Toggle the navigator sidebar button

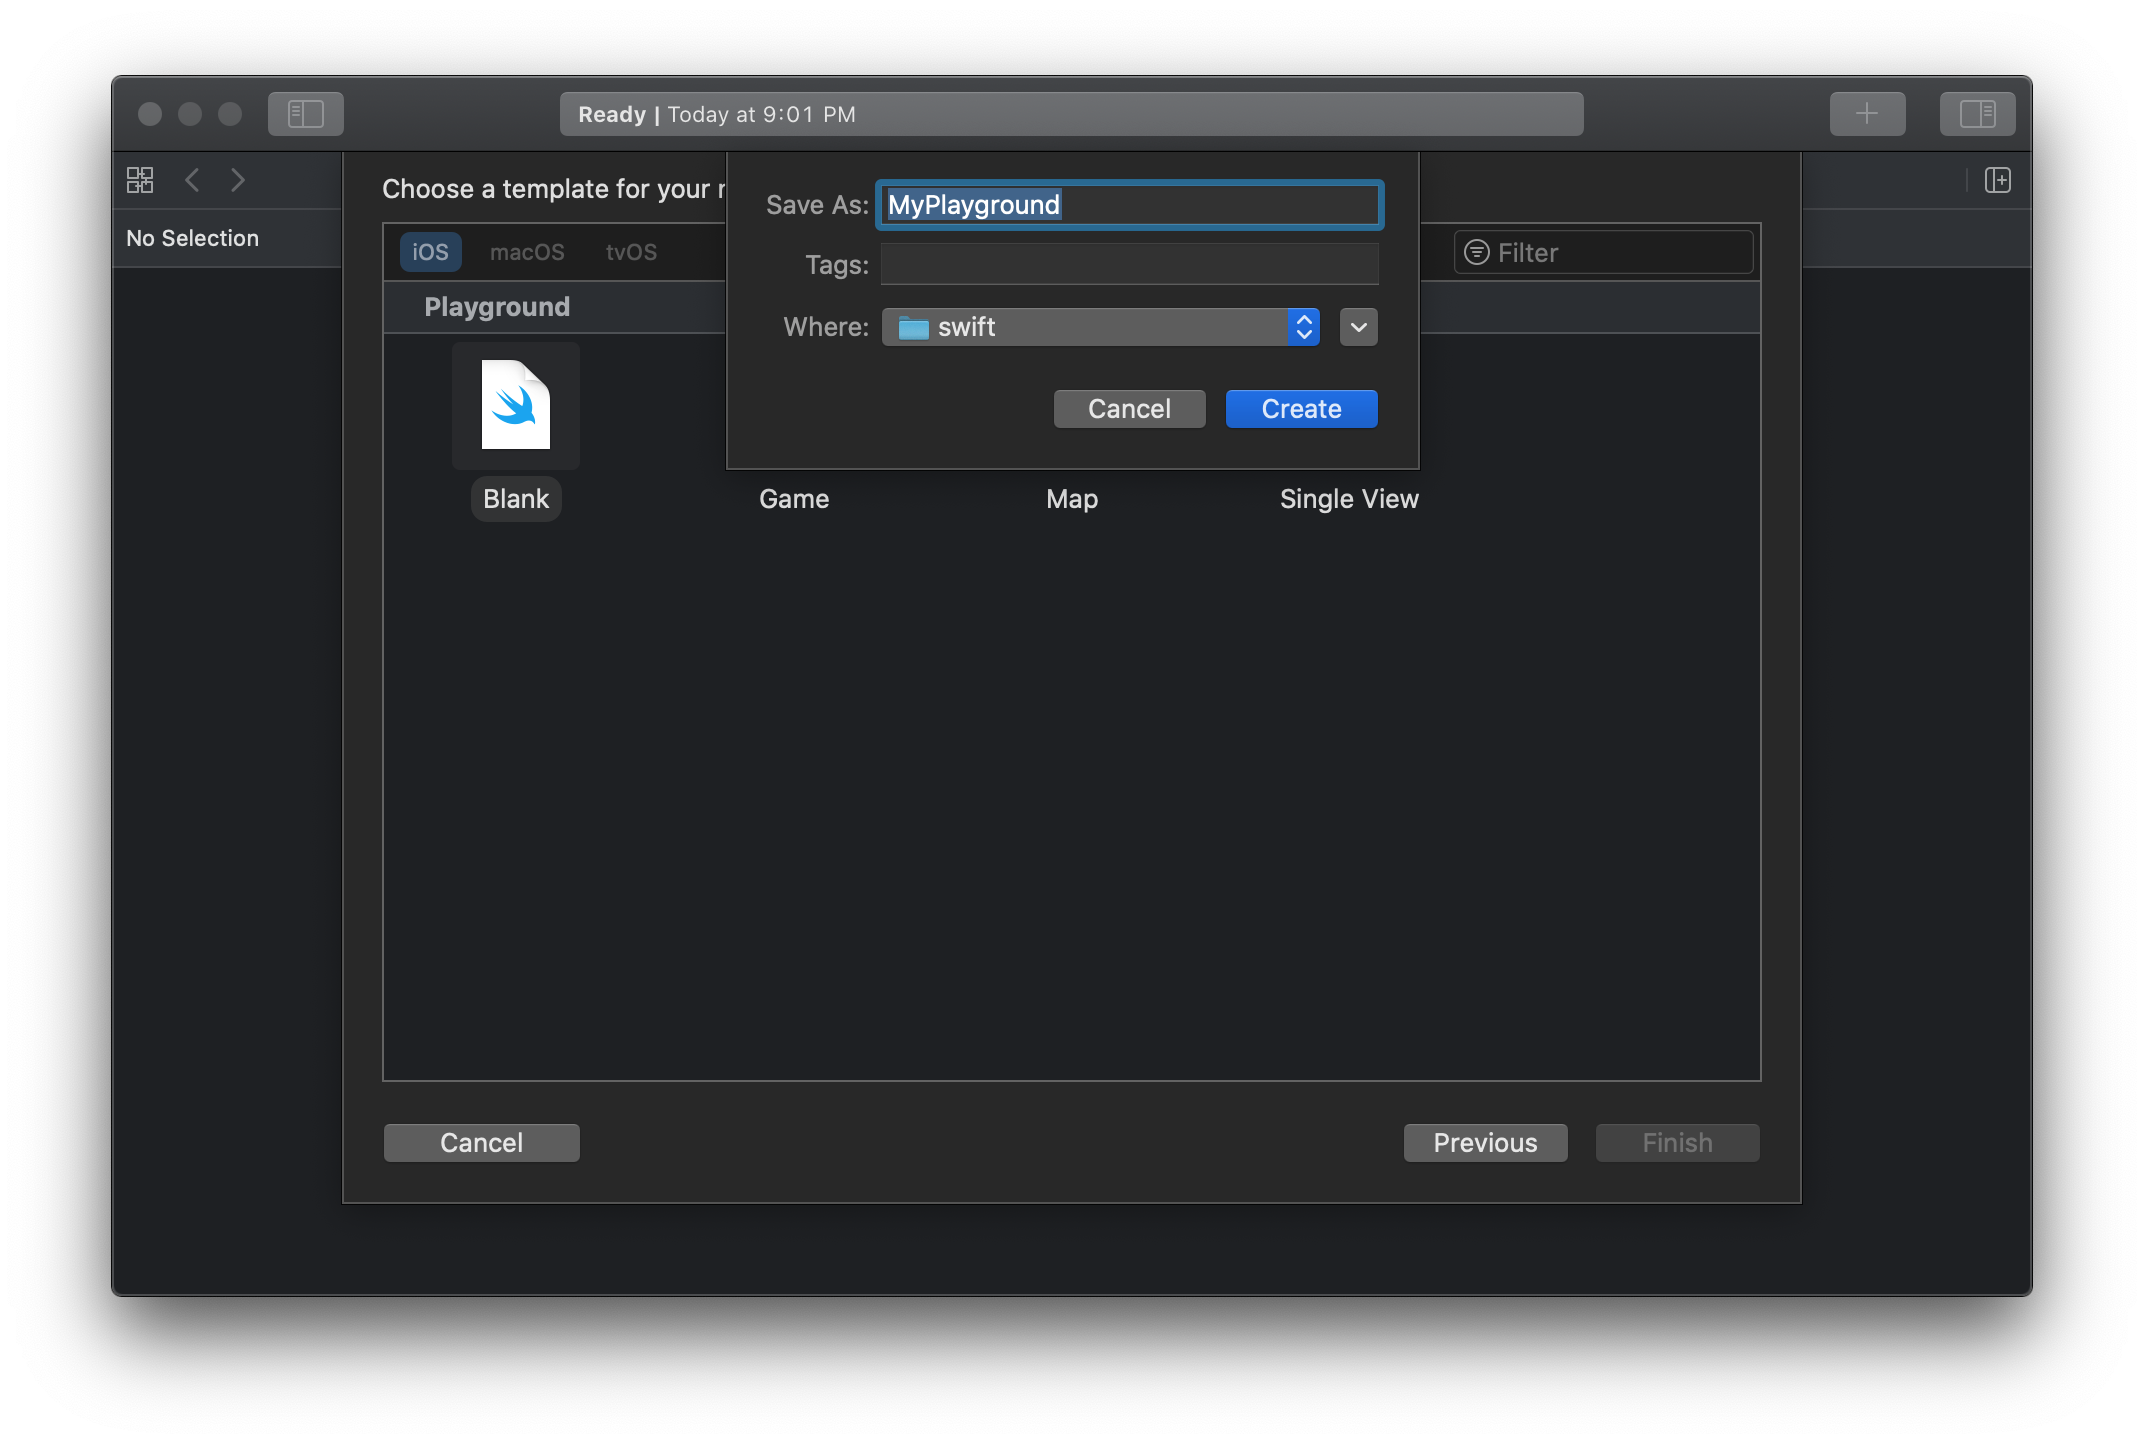305,114
